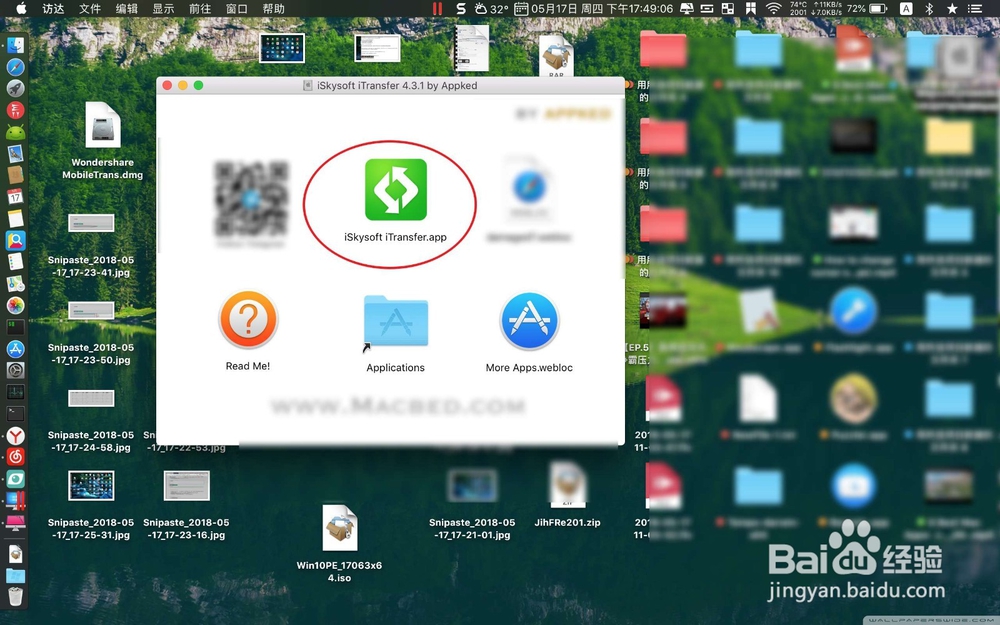Click input source A icon in menu bar
Viewport: 1000px width, 625px height.
tap(906, 8)
